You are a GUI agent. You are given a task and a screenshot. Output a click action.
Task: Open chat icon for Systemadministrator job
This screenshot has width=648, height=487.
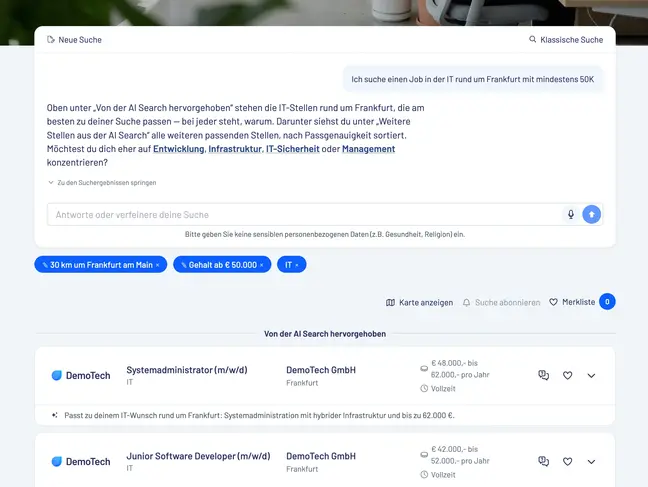(x=543, y=375)
